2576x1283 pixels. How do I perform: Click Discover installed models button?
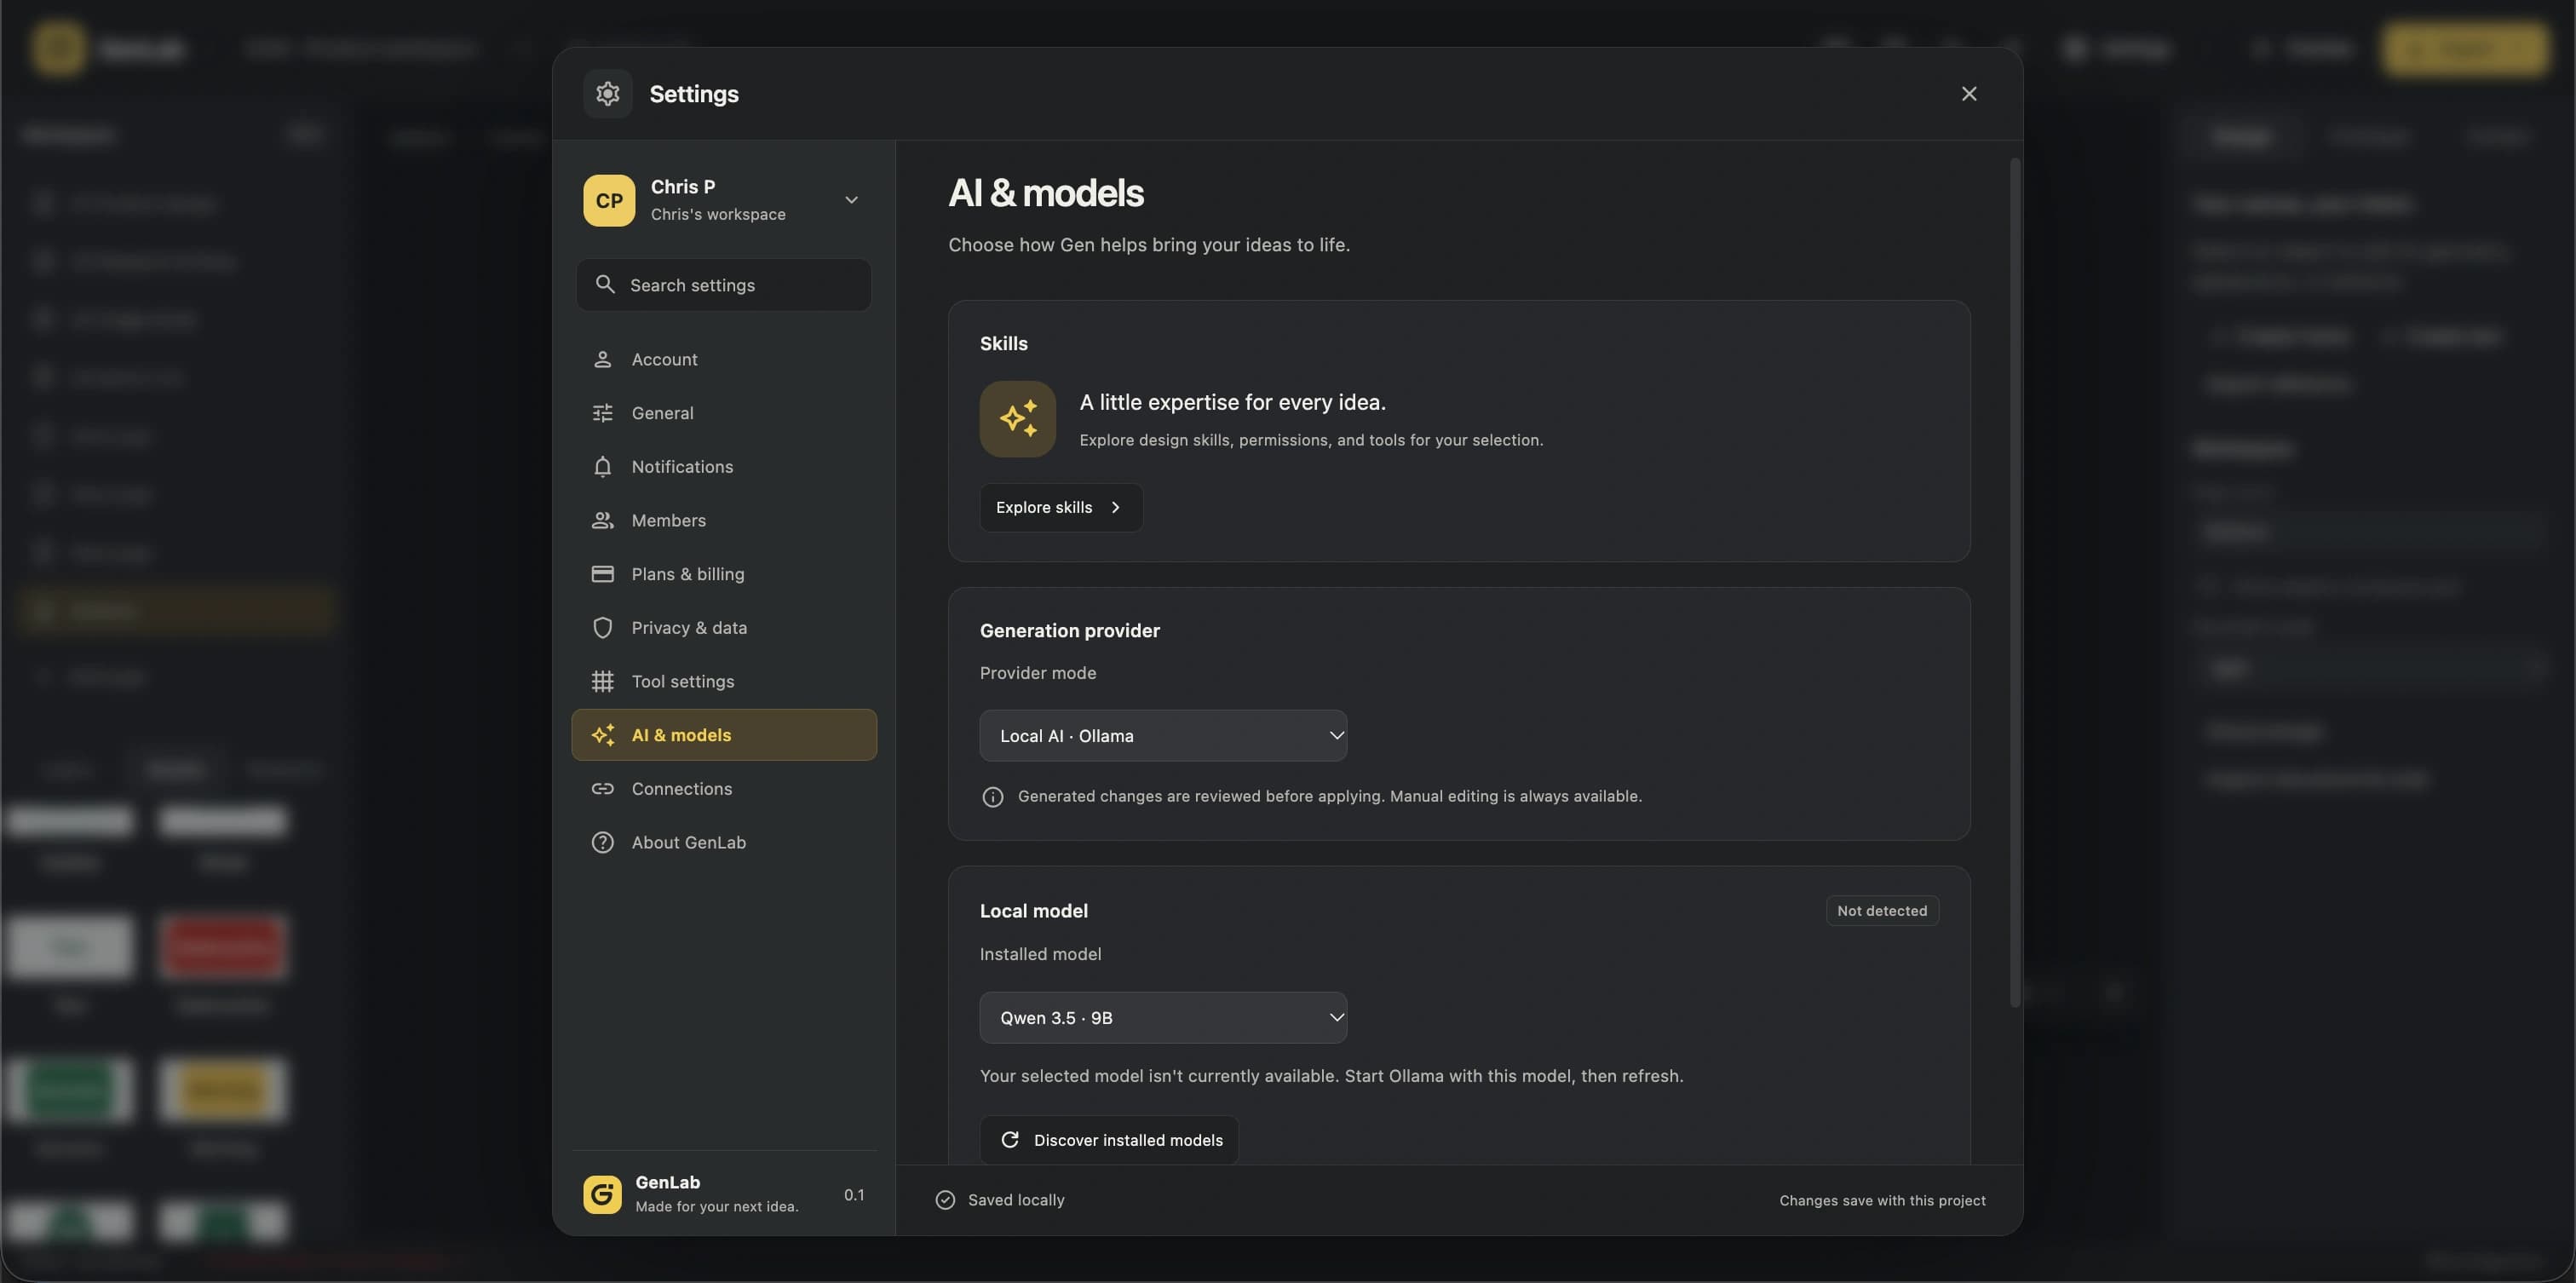(1108, 1140)
